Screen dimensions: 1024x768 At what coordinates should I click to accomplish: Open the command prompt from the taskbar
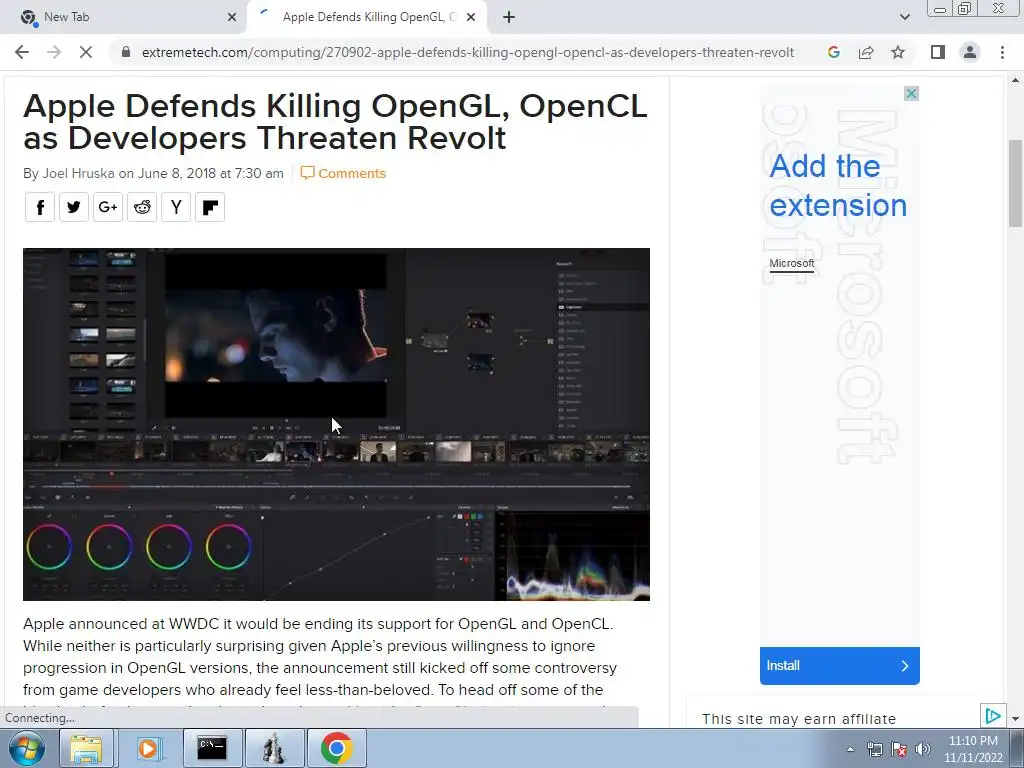pyautogui.click(x=212, y=748)
